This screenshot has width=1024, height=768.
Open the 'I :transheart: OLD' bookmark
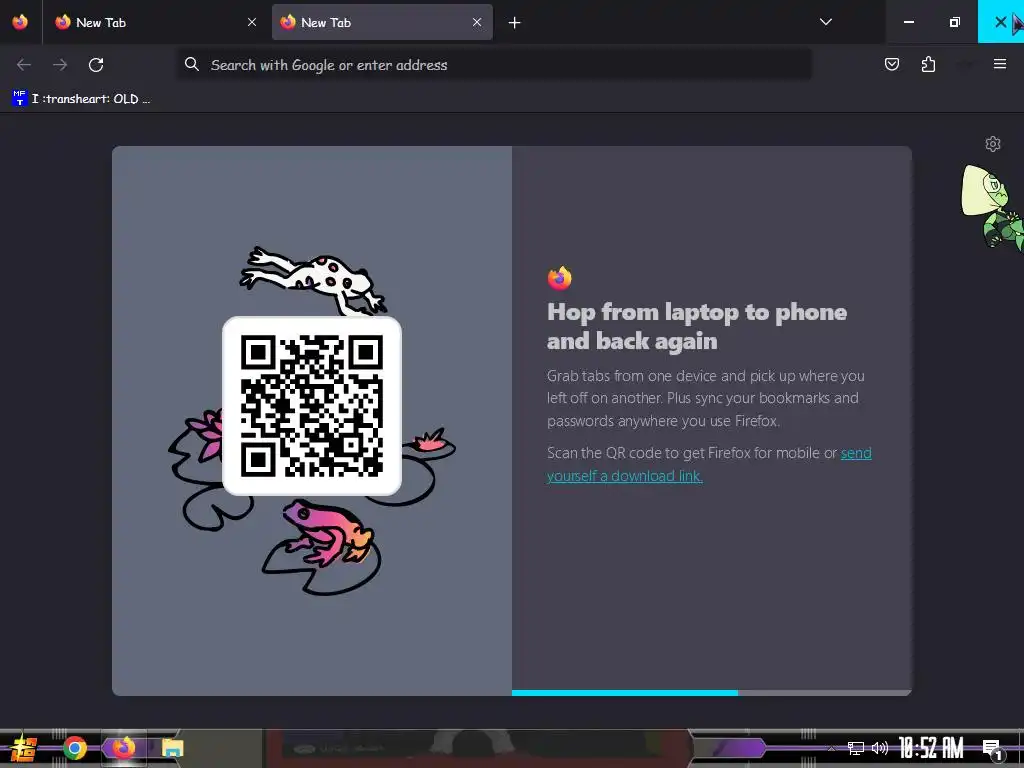point(81,99)
